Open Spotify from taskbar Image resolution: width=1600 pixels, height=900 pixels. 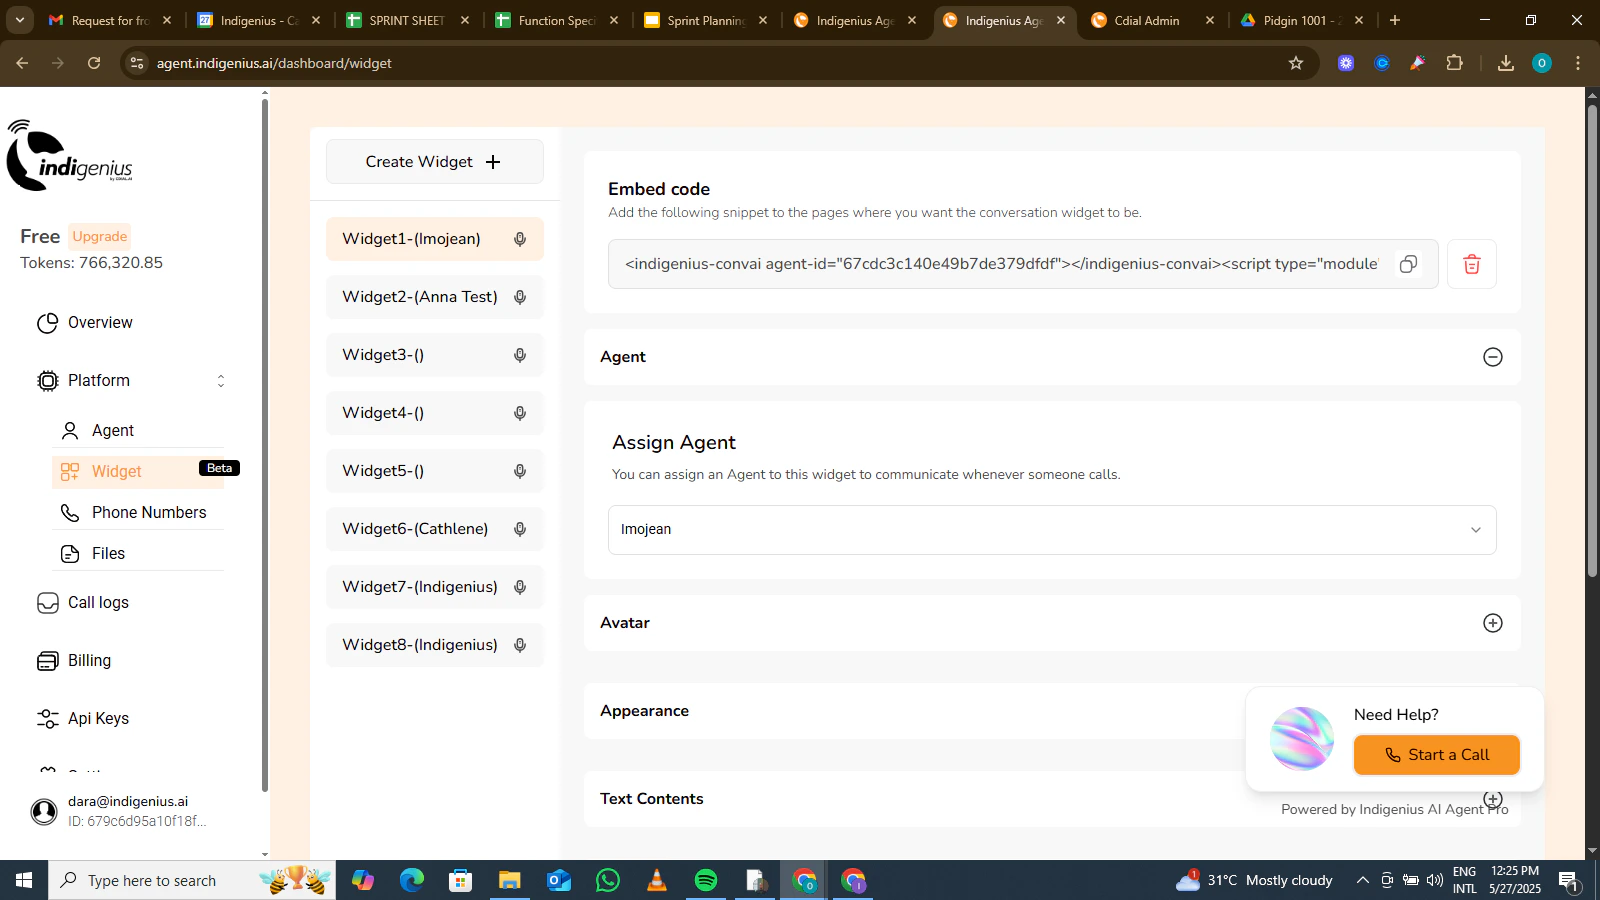click(x=706, y=880)
